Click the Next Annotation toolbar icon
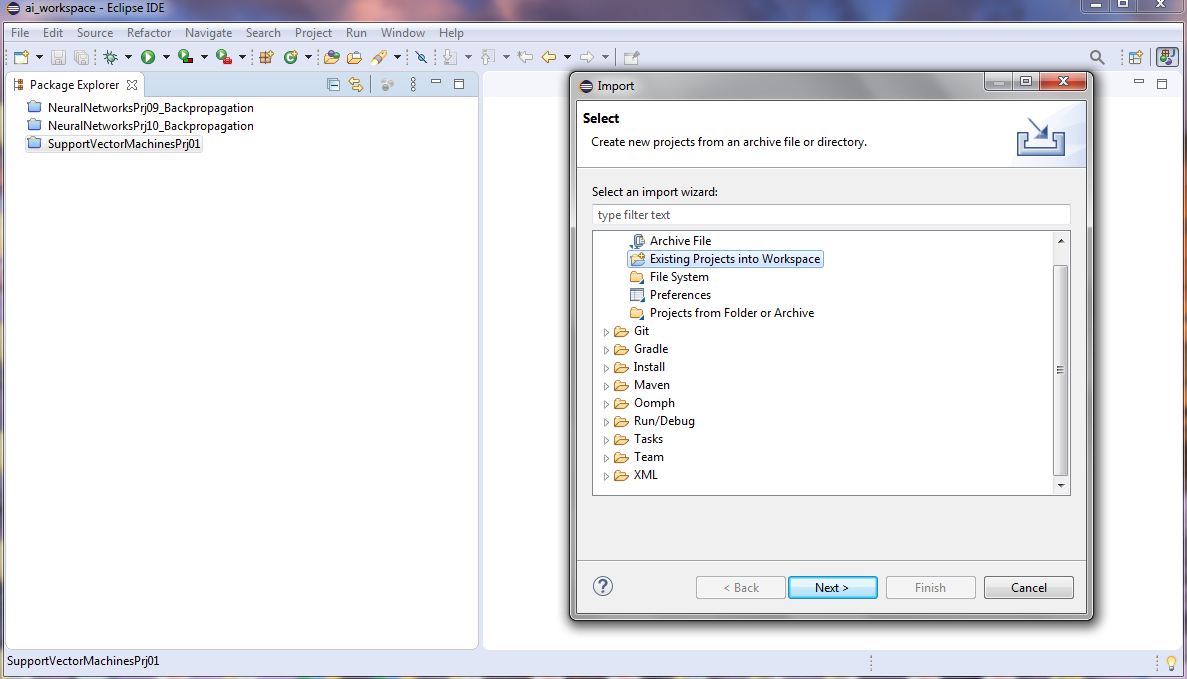This screenshot has height=679, width=1187. (x=450, y=57)
